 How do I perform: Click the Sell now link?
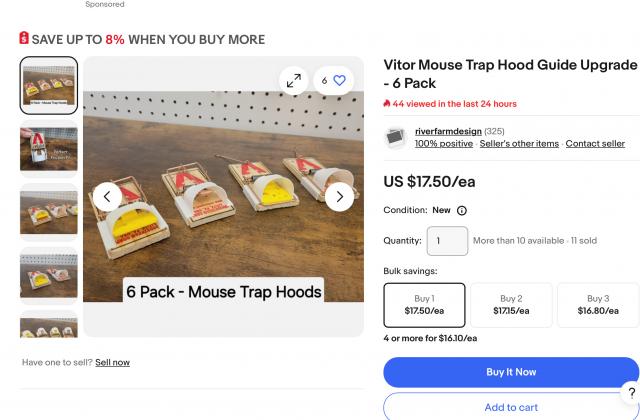pyautogui.click(x=112, y=362)
